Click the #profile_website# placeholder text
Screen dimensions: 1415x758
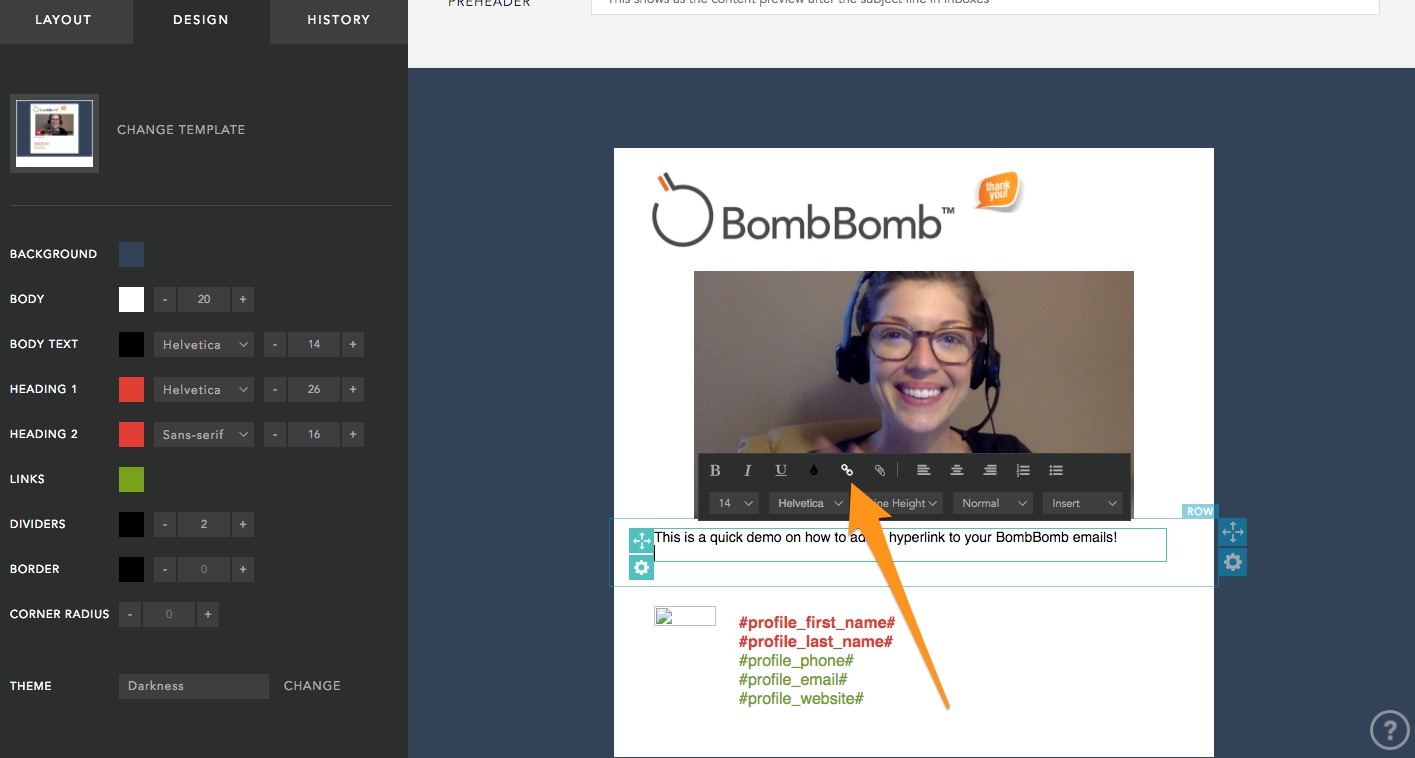click(801, 699)
